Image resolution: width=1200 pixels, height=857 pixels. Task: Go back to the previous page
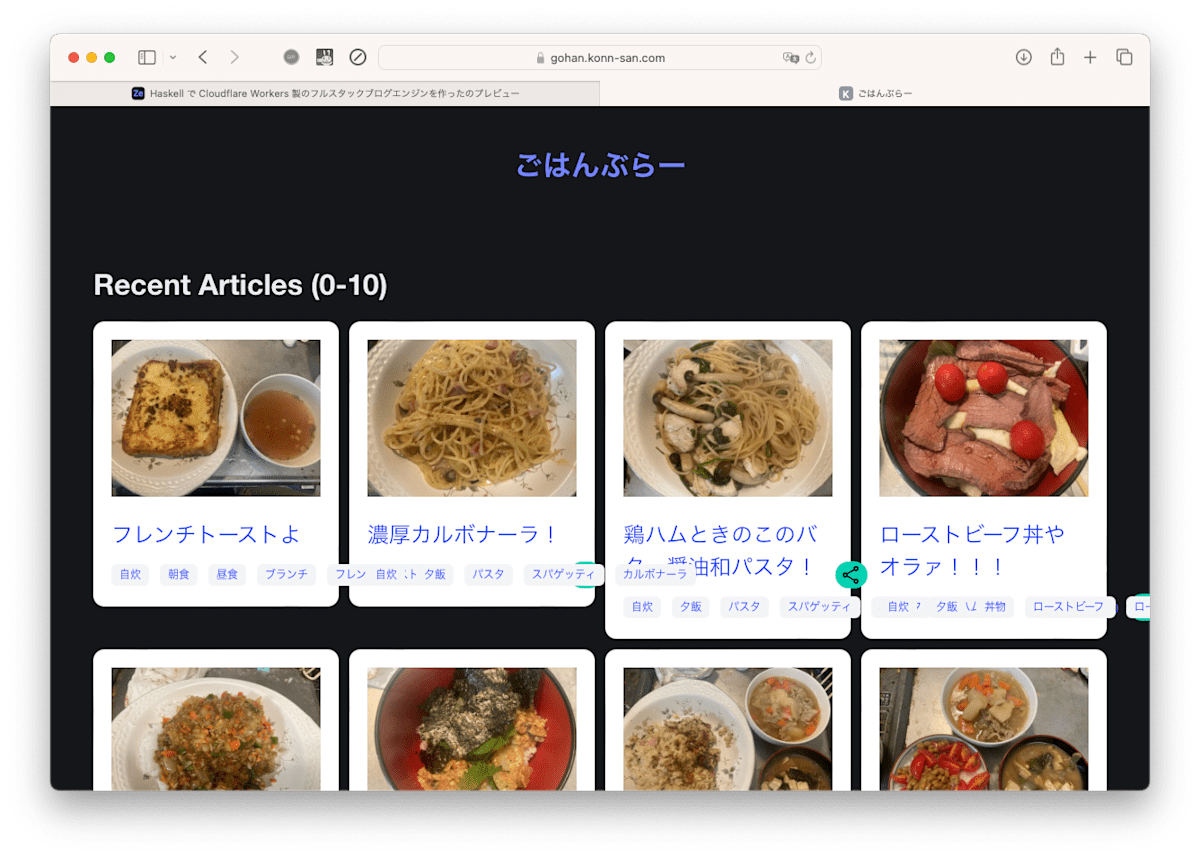click(x=203, y=58)
